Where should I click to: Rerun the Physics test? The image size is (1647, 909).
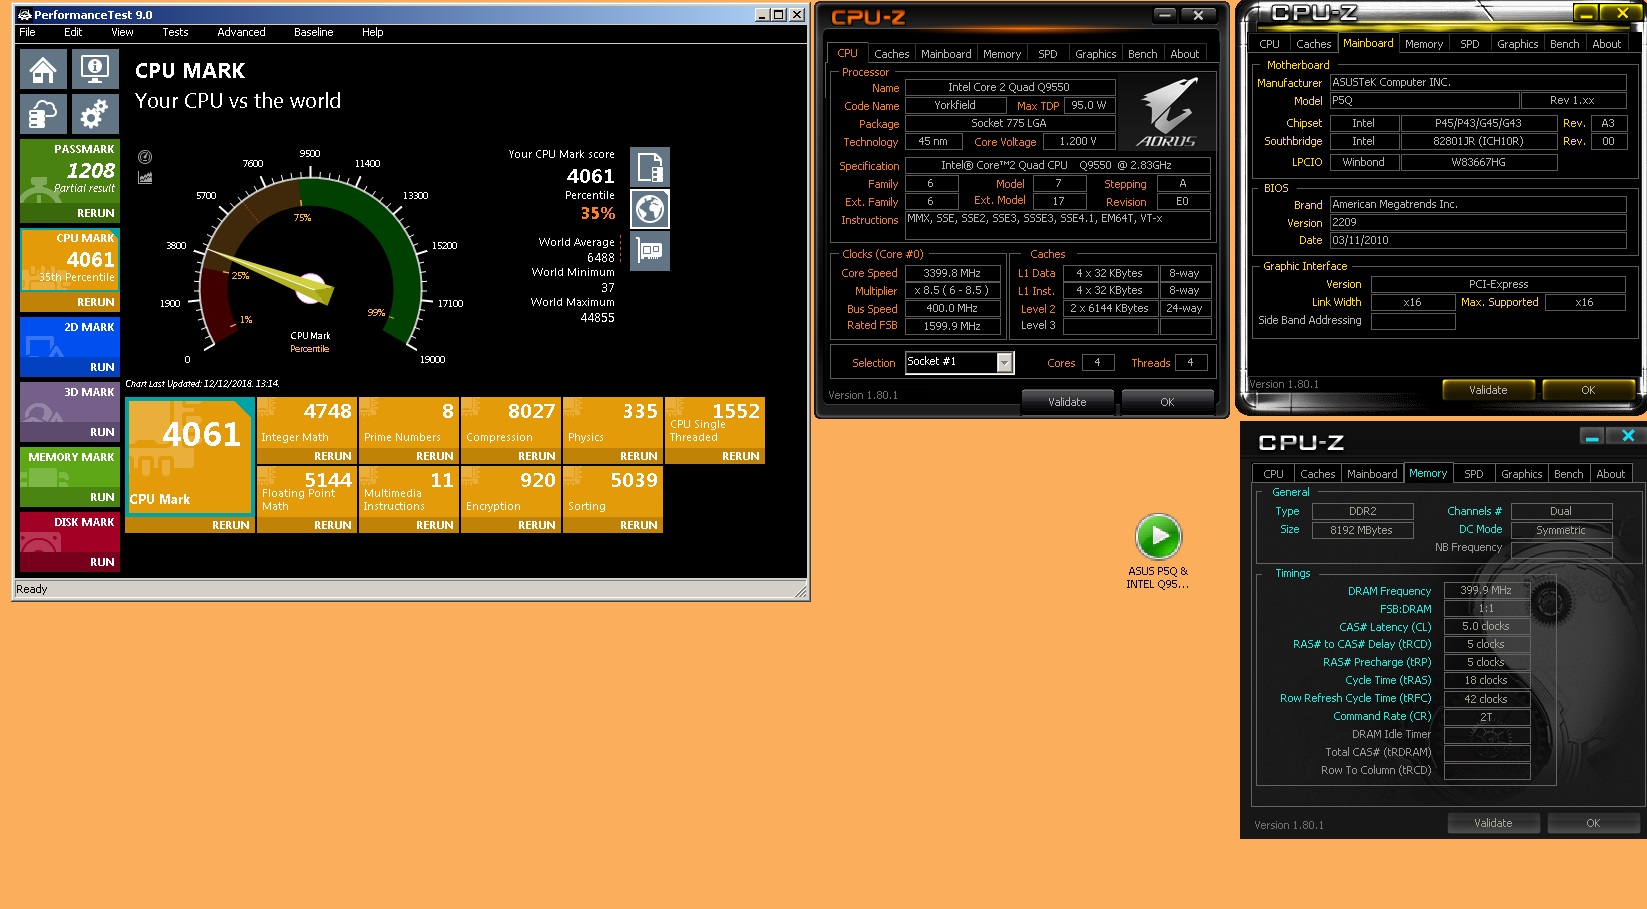(638, 456)
